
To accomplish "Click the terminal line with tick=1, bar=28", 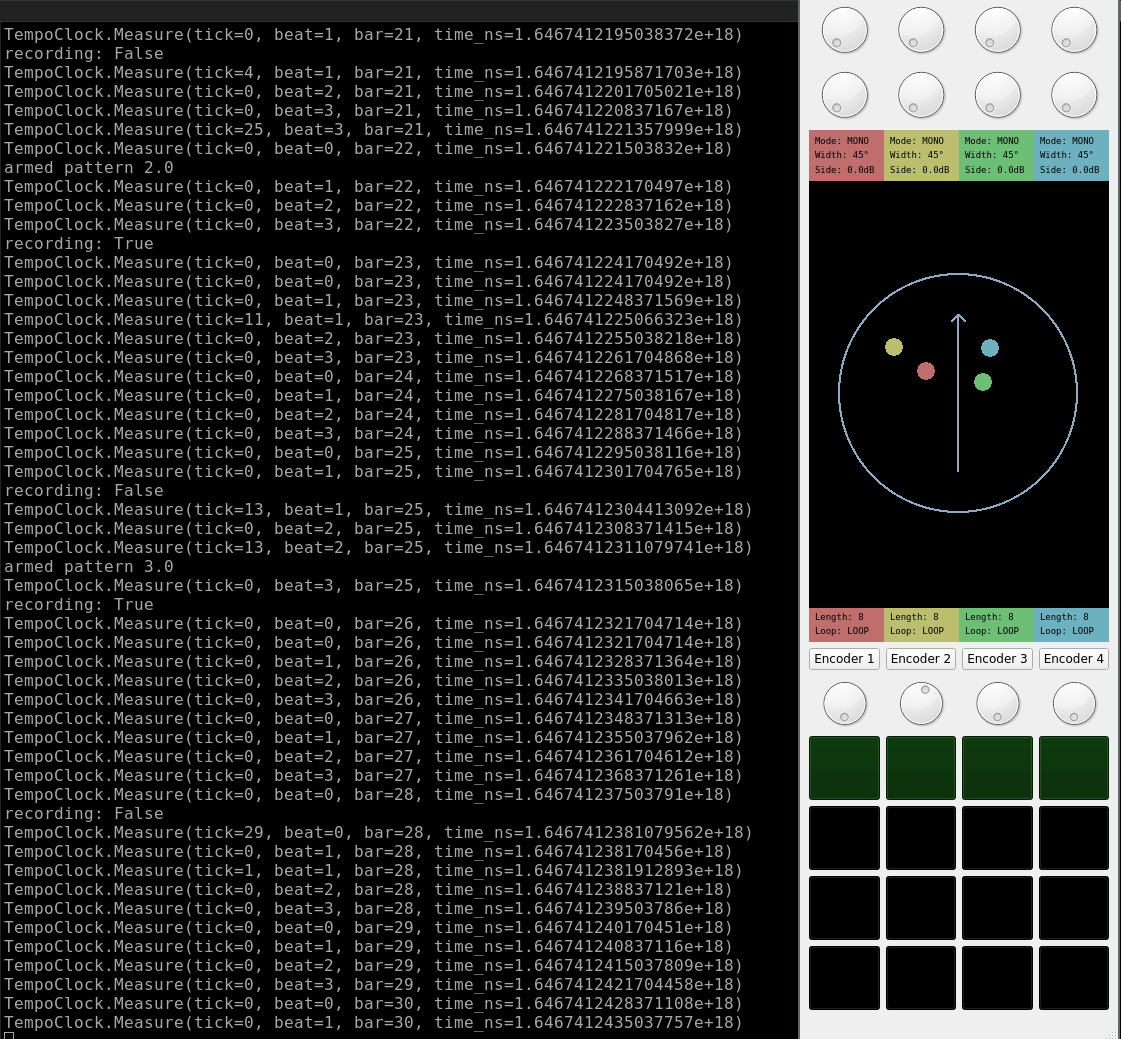I will point(373,870).
